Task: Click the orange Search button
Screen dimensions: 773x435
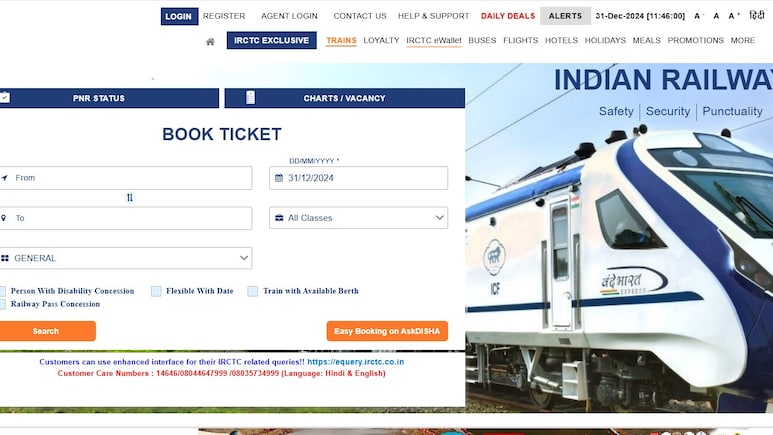Action: pyautogui.click(x=47, y=331)
